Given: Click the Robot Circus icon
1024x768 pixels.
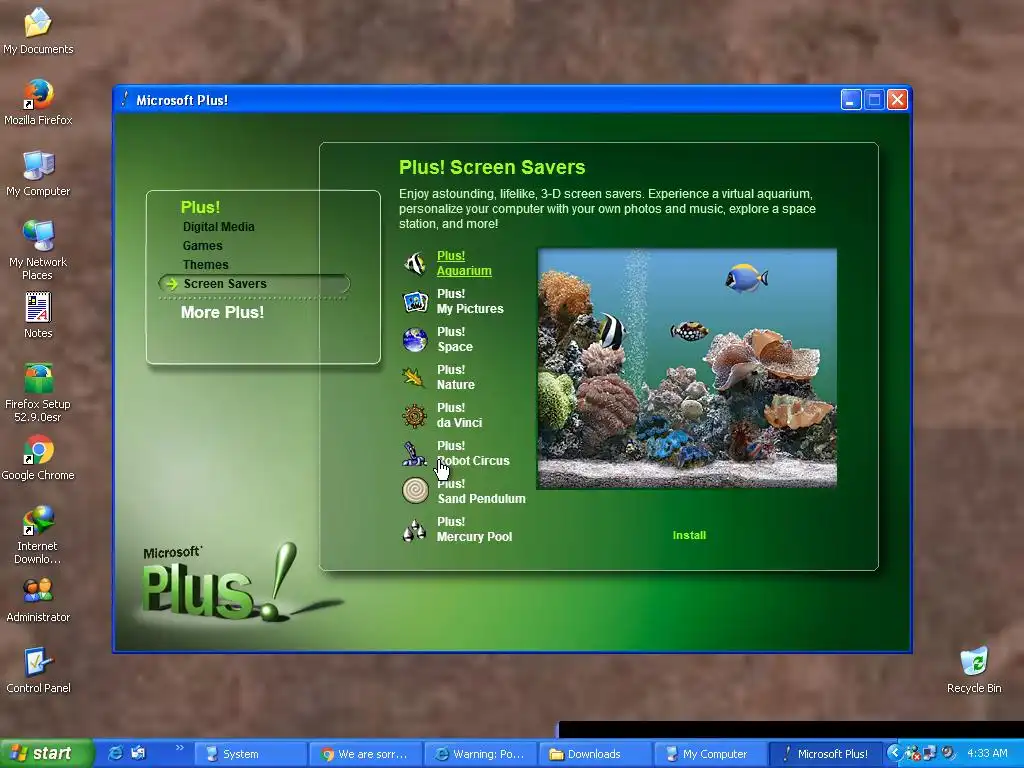Looking at the screenshot, I should [414, 453].
